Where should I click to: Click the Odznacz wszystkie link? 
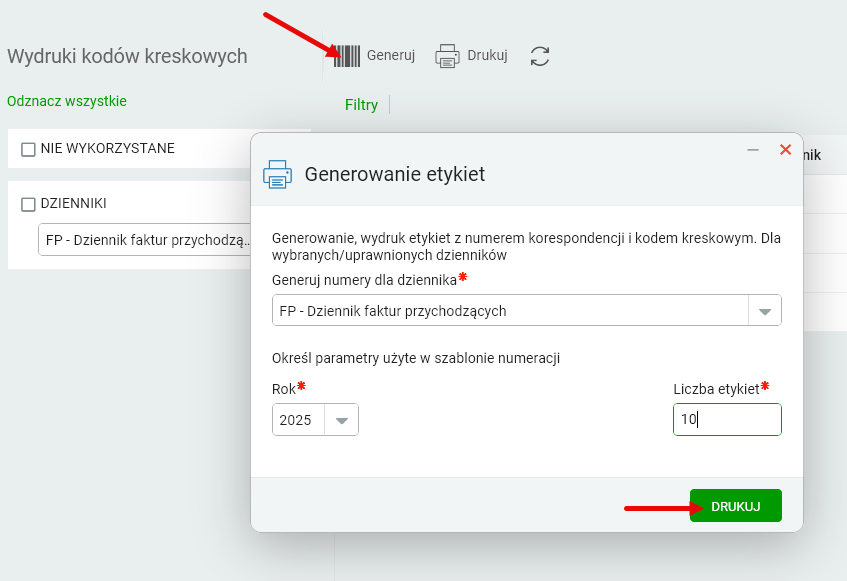coord(66,101)
